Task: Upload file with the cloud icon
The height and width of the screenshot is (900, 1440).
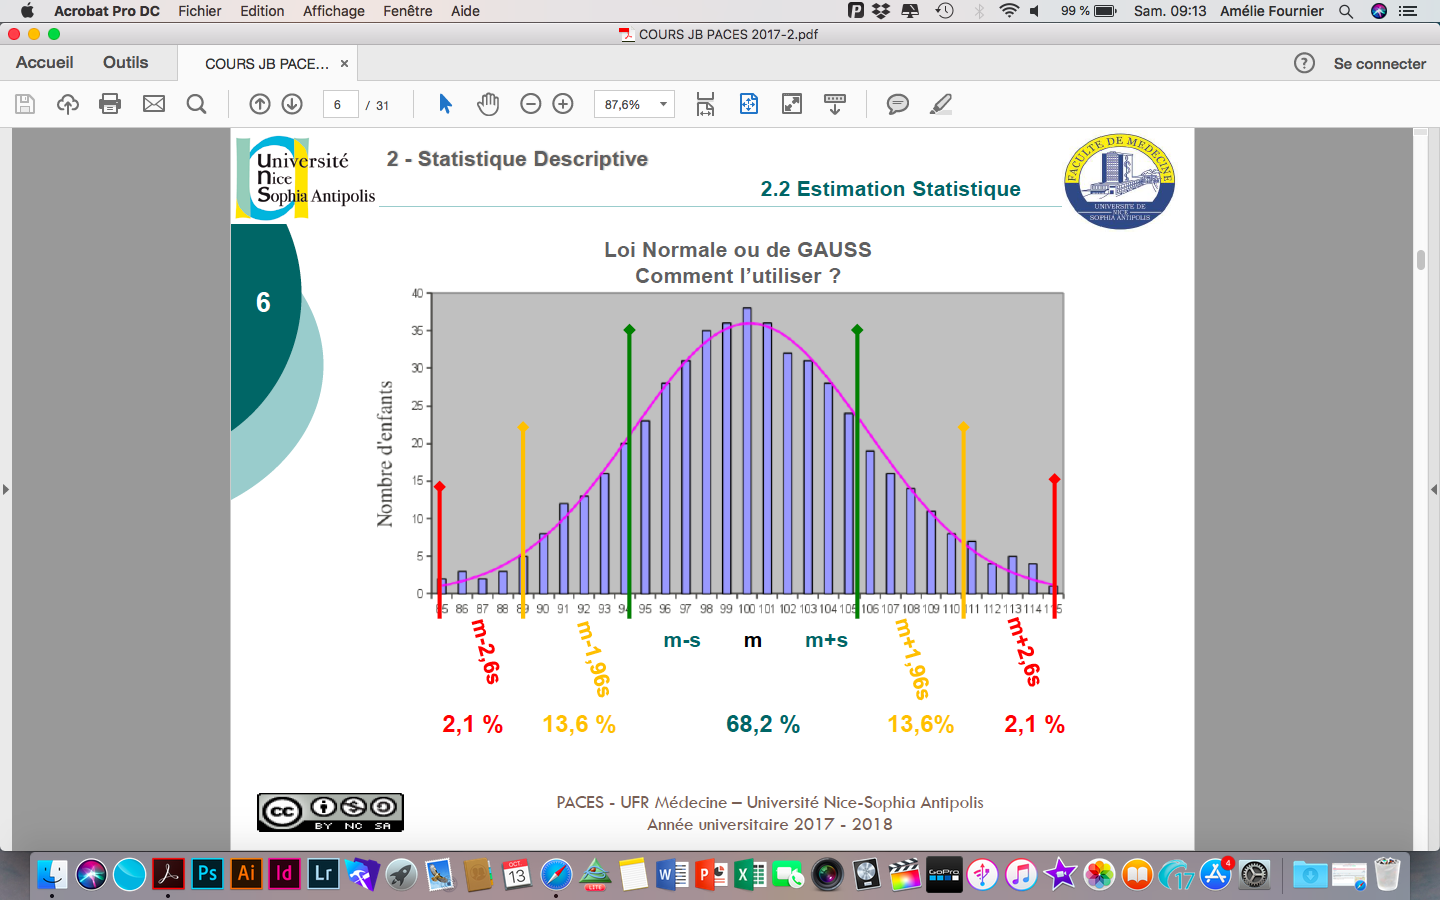Action: point(67,104)
